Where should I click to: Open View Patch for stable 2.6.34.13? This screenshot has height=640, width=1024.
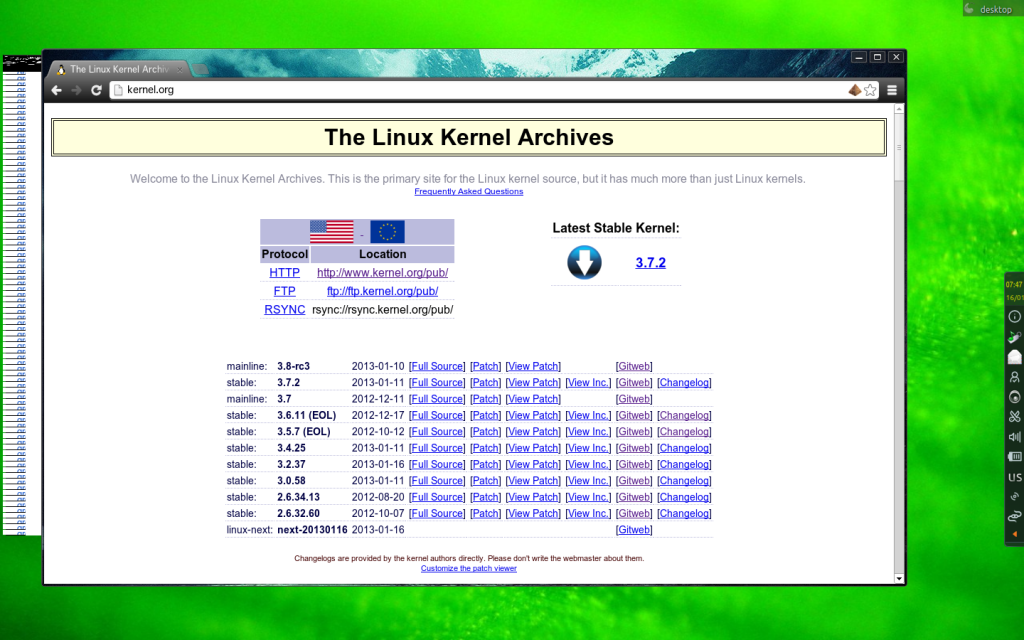(x=533, y=497)
